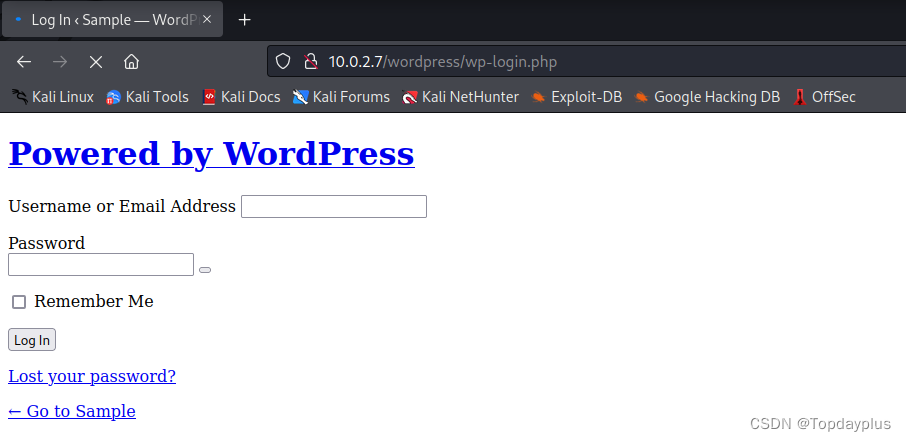Open the Lost your password? link

coord(92,376)
